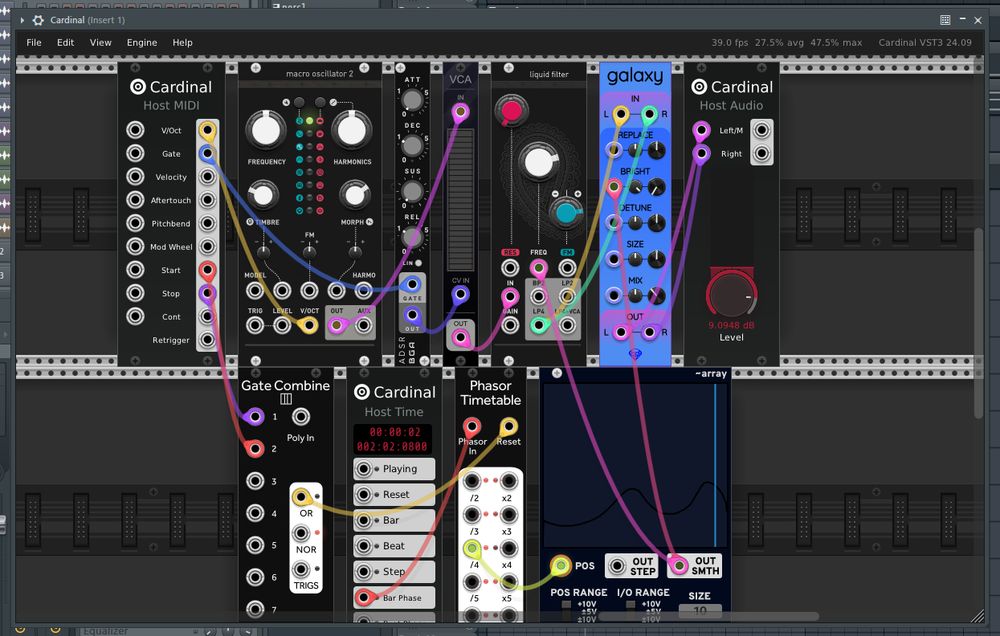Click the red knob on the liquid filter

(x=511, y=111)
